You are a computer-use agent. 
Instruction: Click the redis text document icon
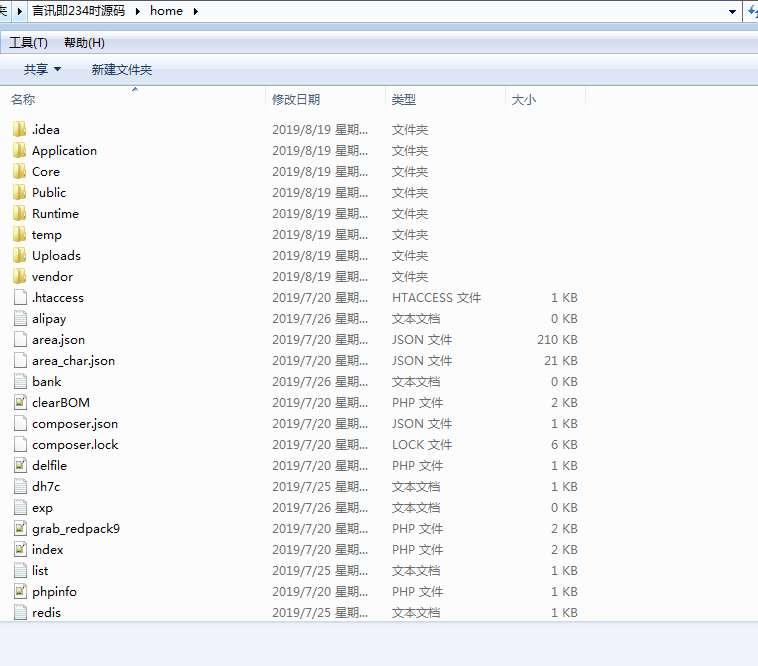coord(20,613)
